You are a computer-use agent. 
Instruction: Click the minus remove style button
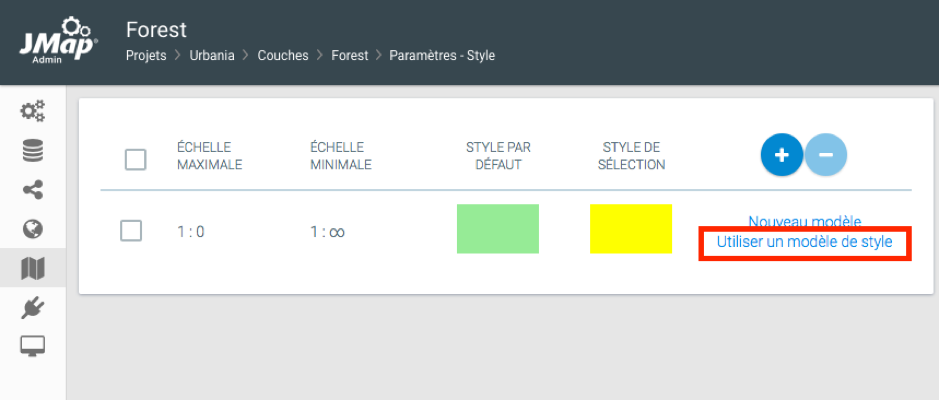(826, 155)
